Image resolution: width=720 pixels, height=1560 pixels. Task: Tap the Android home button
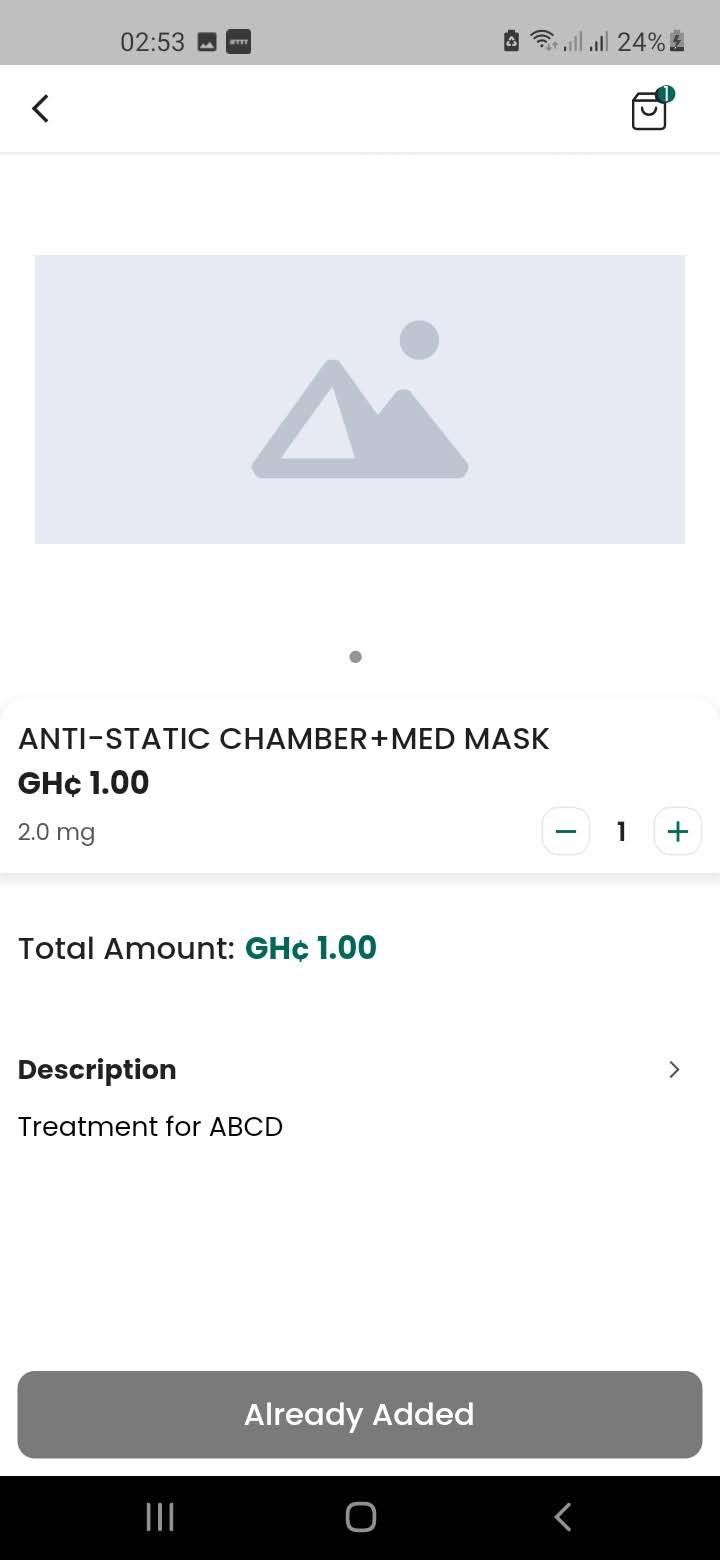pyautogui.click(x=360, y=1517)
